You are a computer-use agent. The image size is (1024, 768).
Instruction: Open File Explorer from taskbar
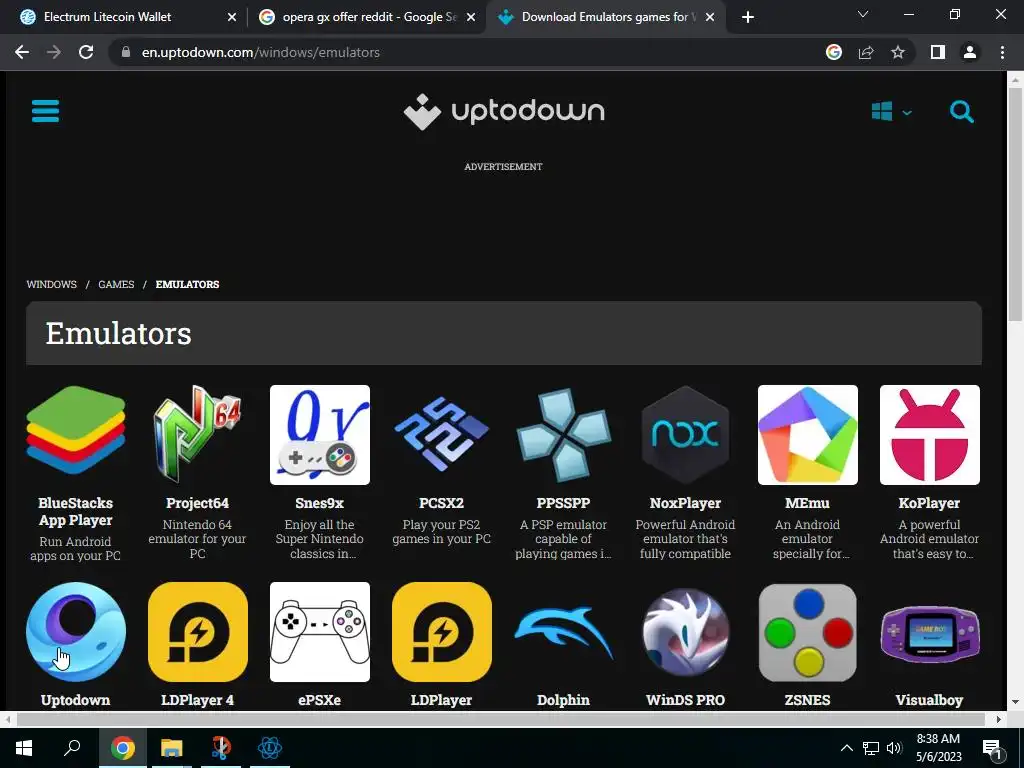coord(172,748)
